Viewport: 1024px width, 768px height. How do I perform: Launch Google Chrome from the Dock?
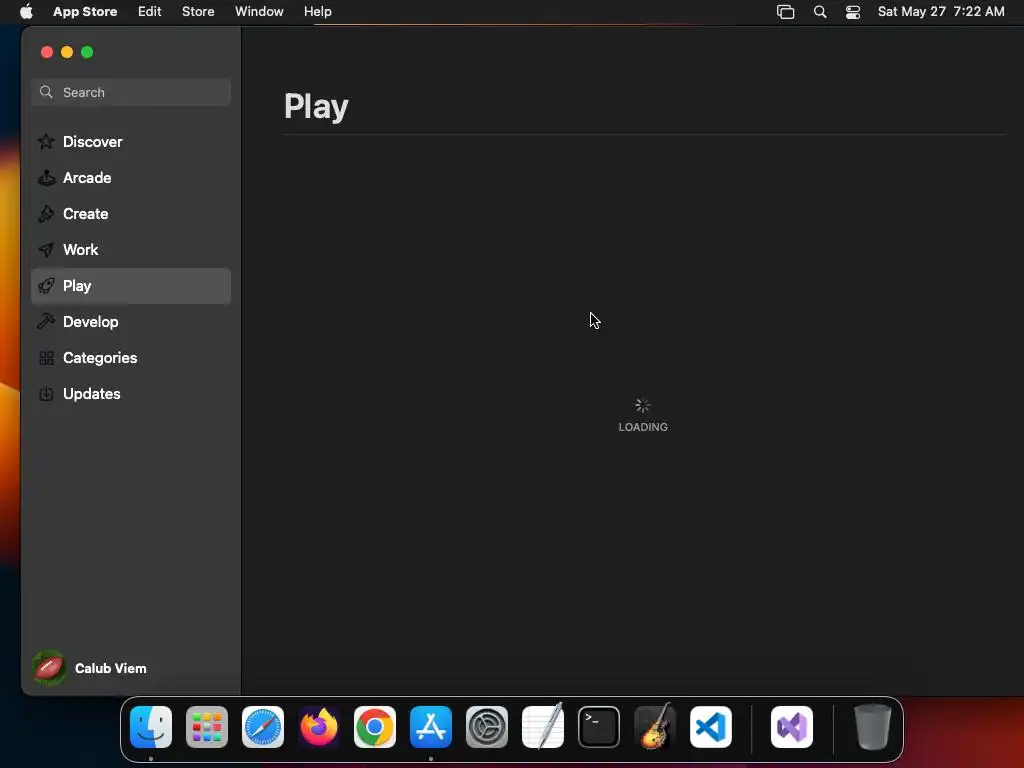[375, 727]
